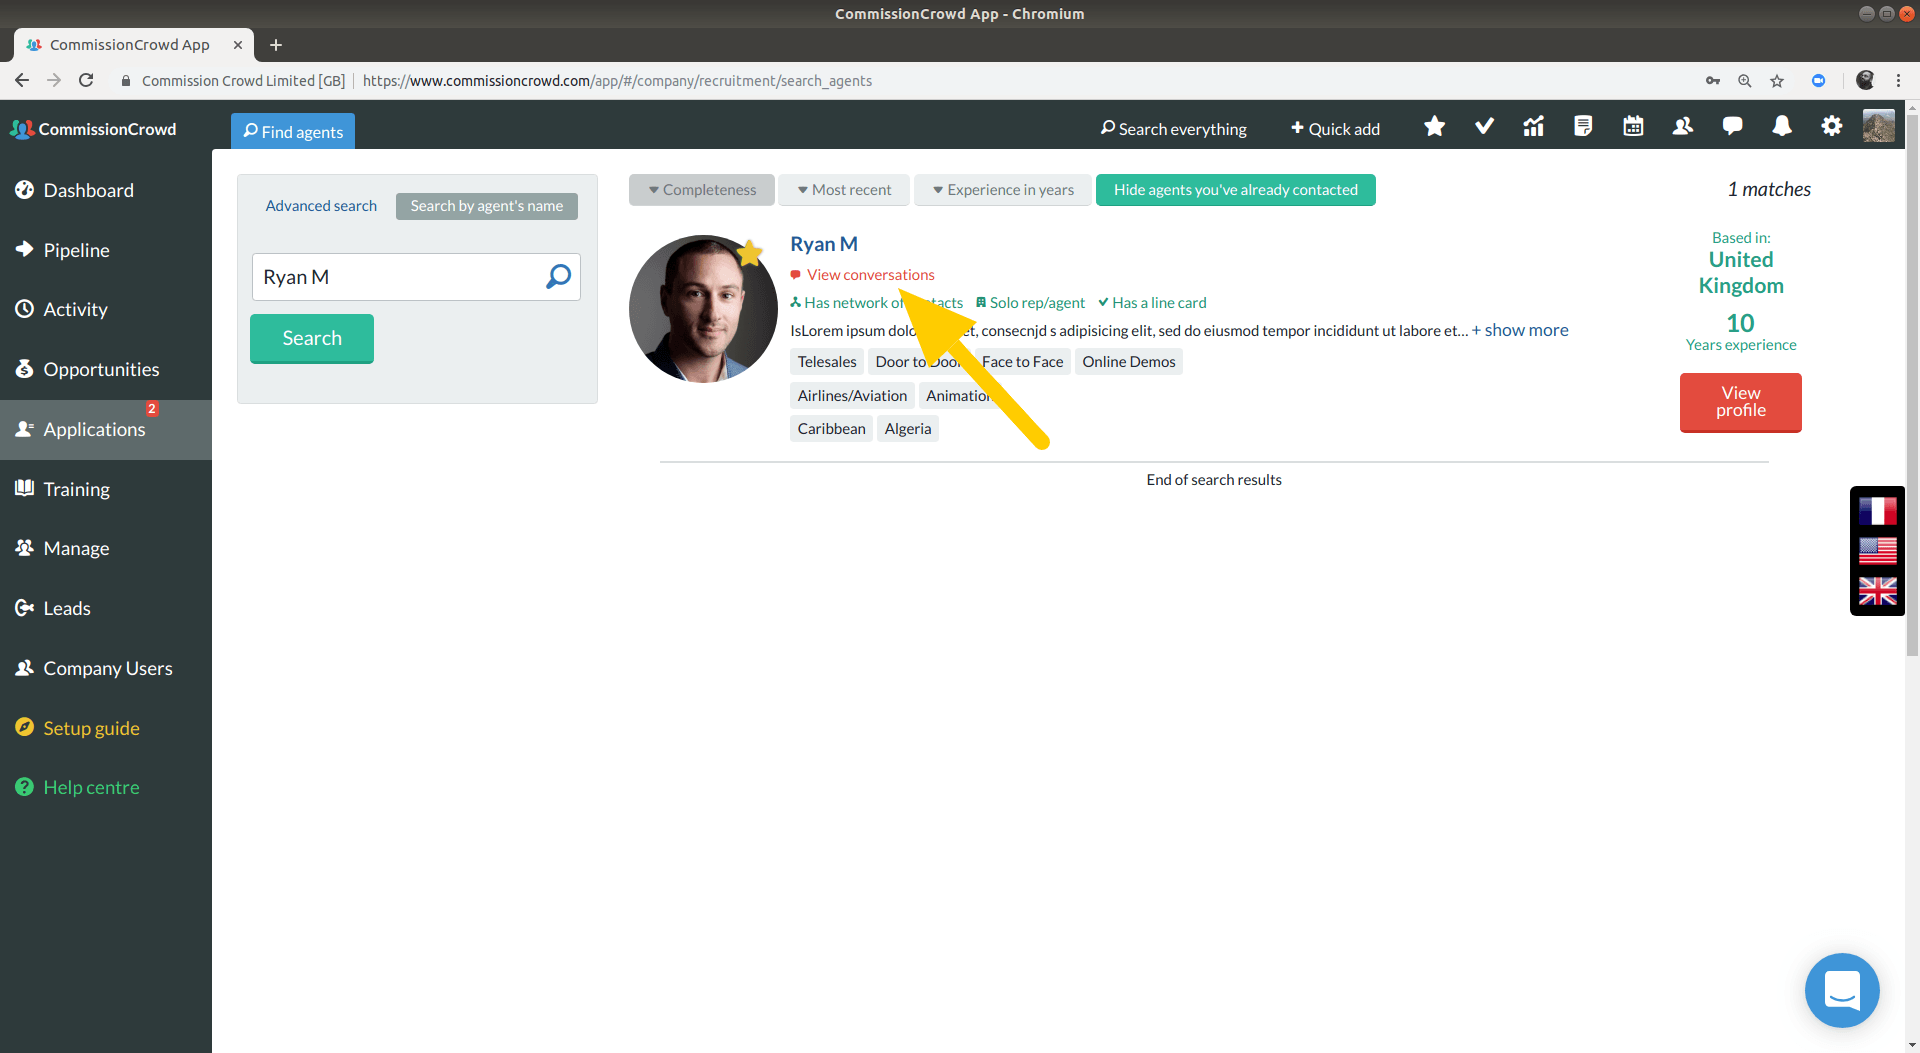Screen dimensions: 1920x1053
Task: Open the chat messages icon
Action: pos(1732,126)
